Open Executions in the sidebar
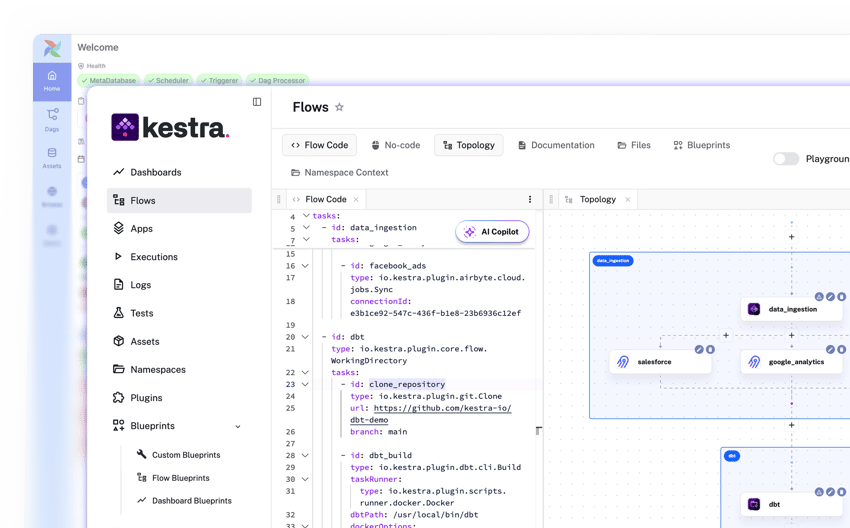The height and width of the screenshot is (528, 850). pos(153,257)
